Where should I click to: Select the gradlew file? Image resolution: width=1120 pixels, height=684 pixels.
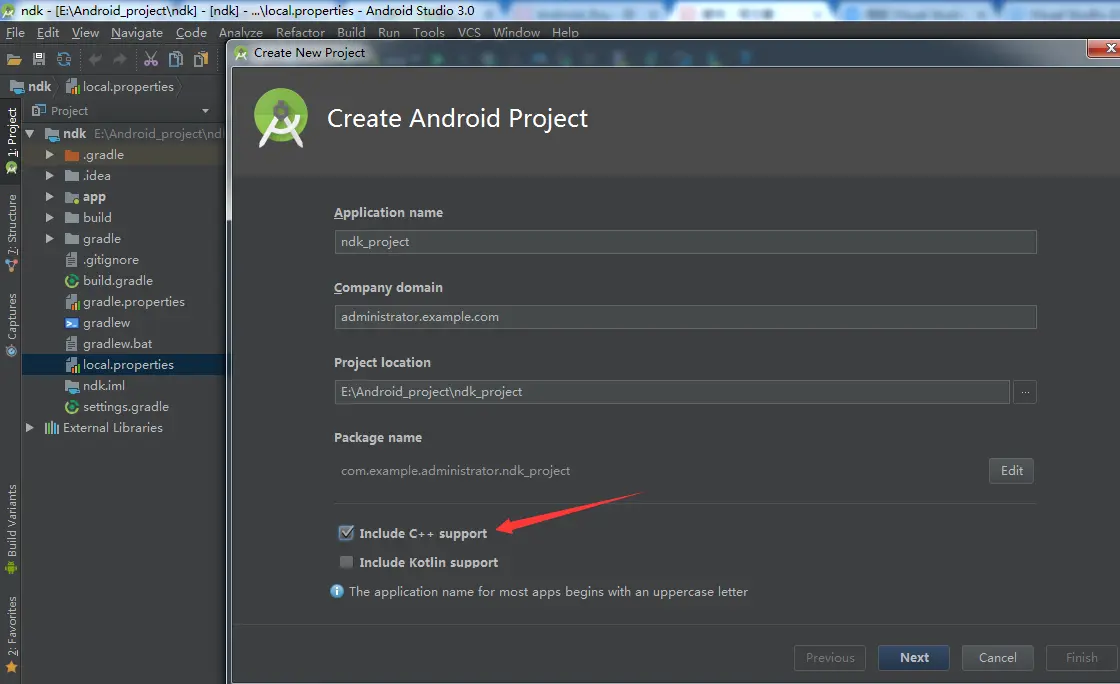point(97,323)
